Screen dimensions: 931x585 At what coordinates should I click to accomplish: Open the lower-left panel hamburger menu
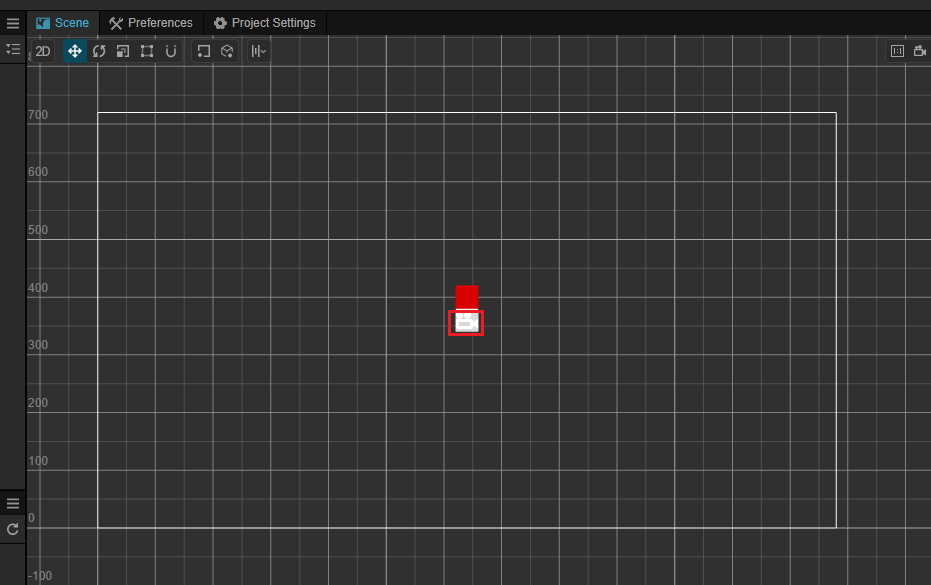click(12, 504)
